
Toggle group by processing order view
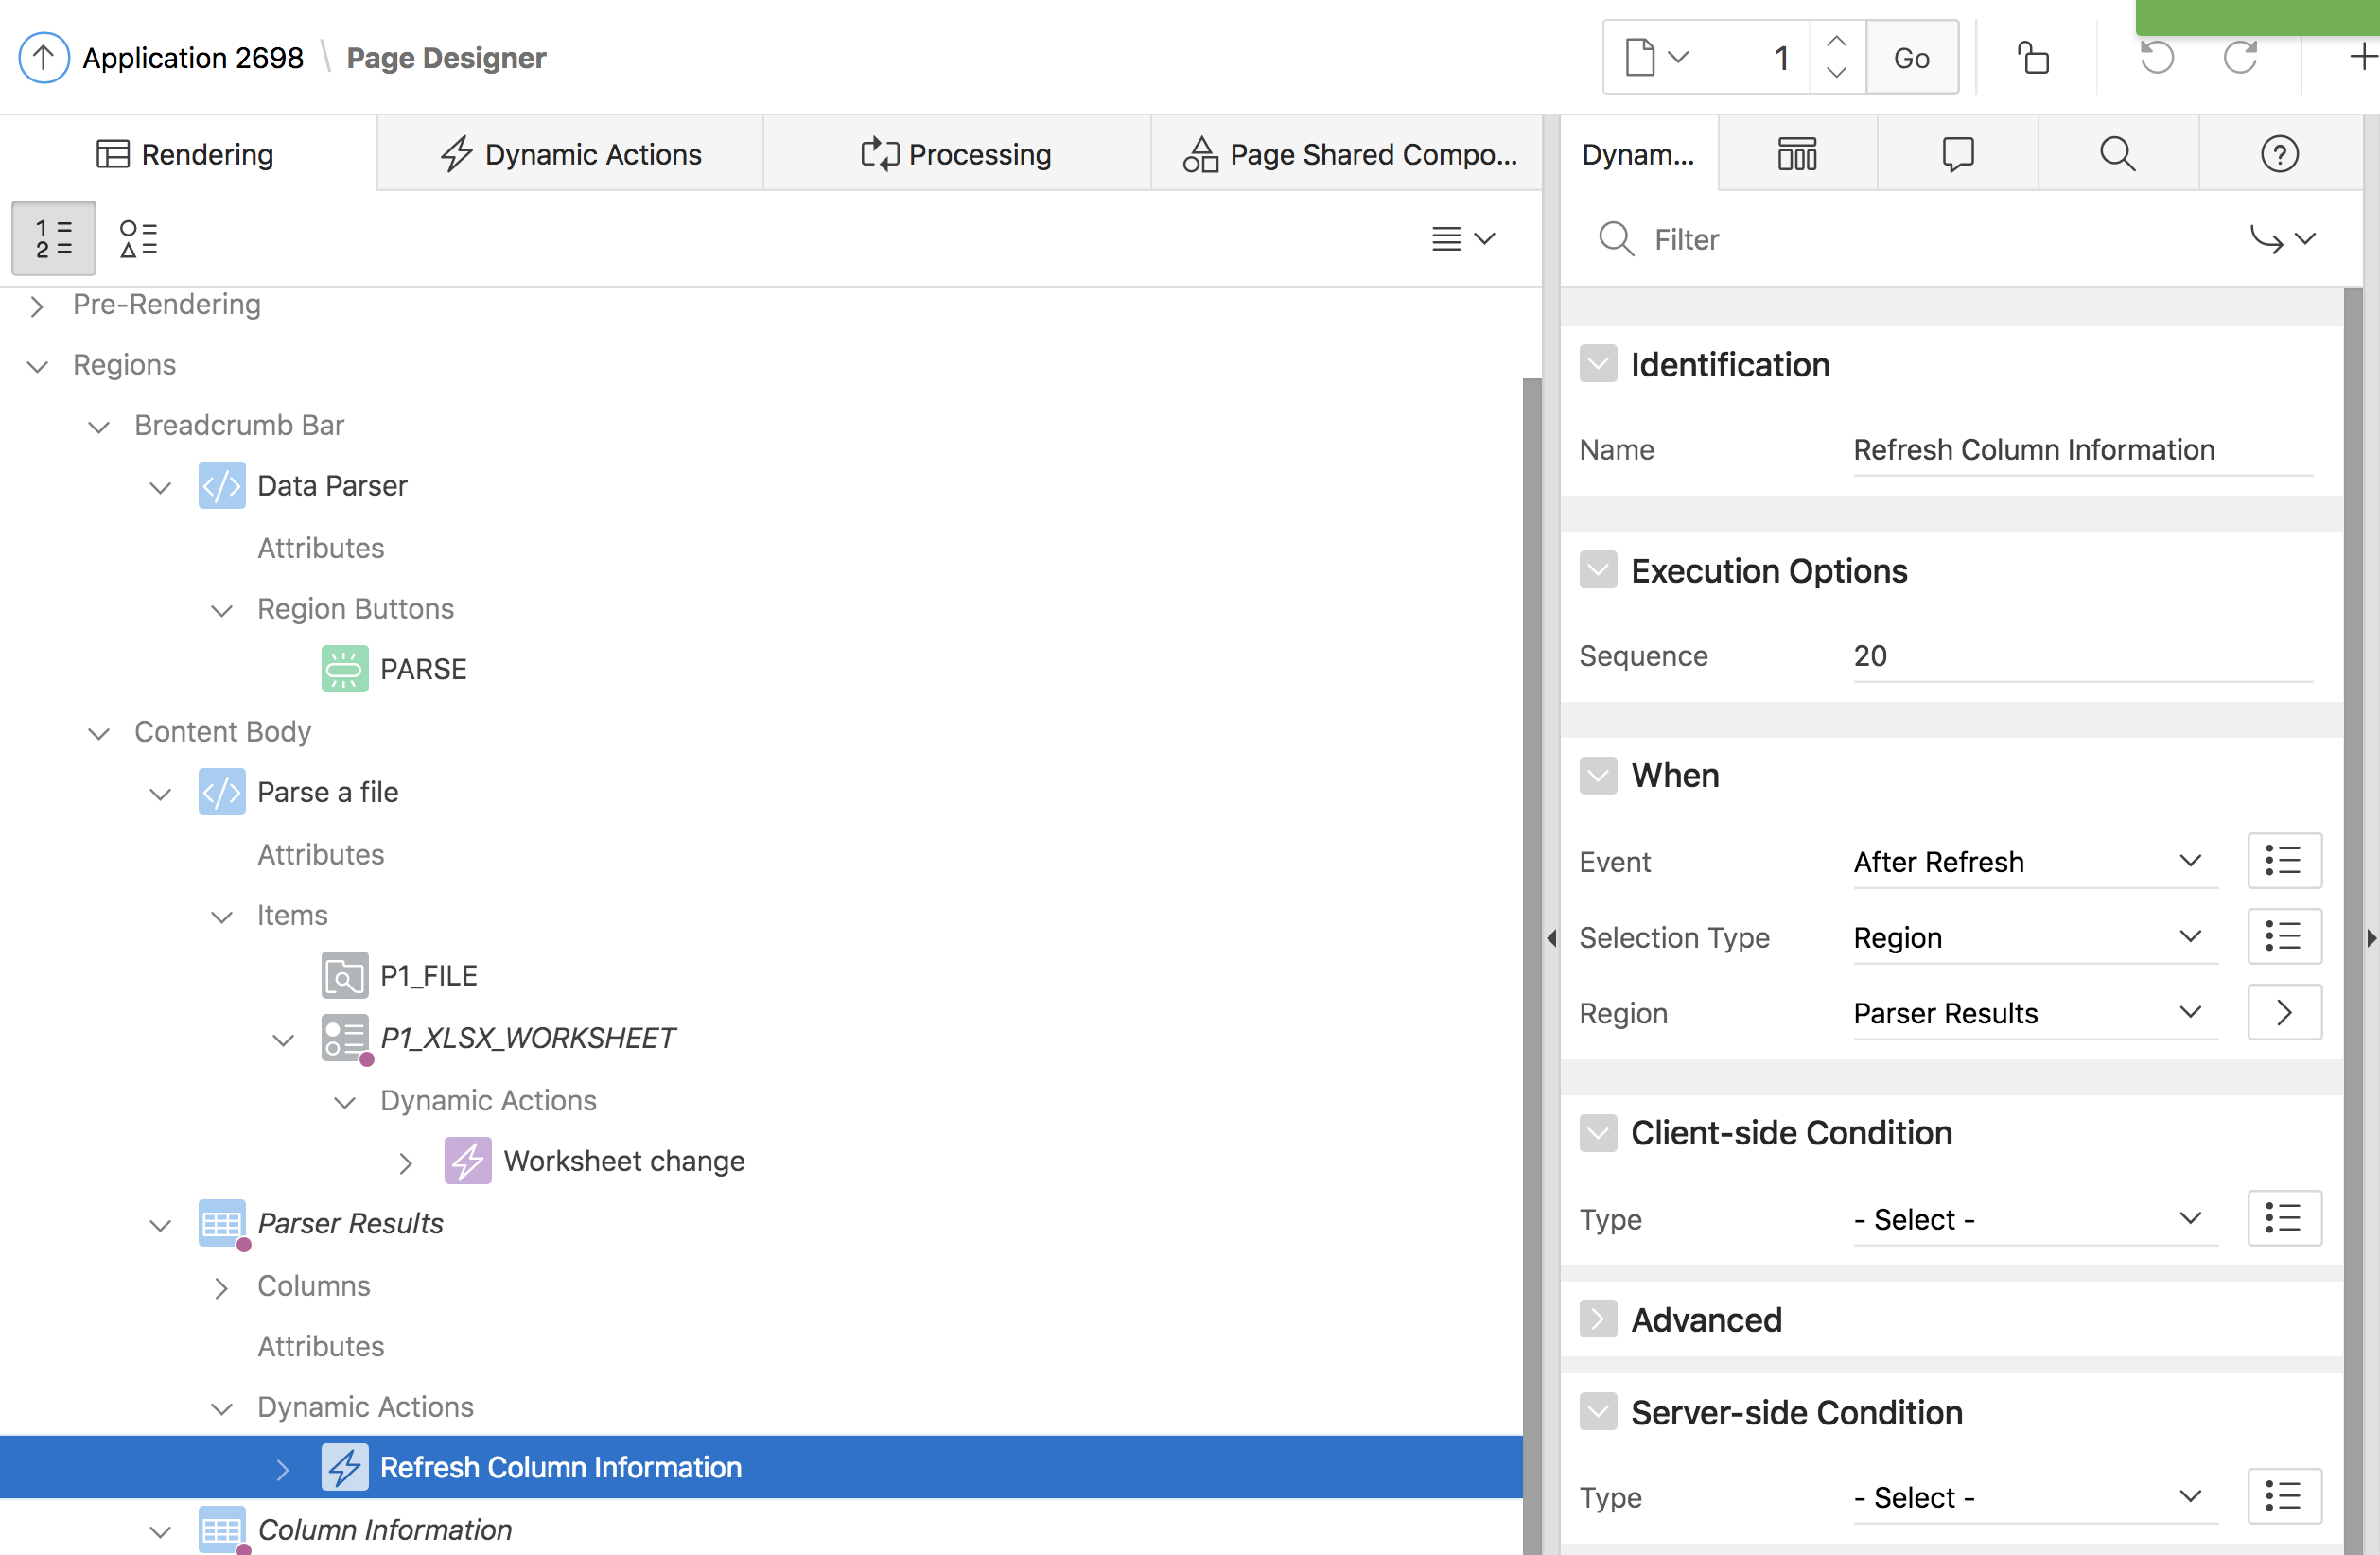click(x=54, y=238)
